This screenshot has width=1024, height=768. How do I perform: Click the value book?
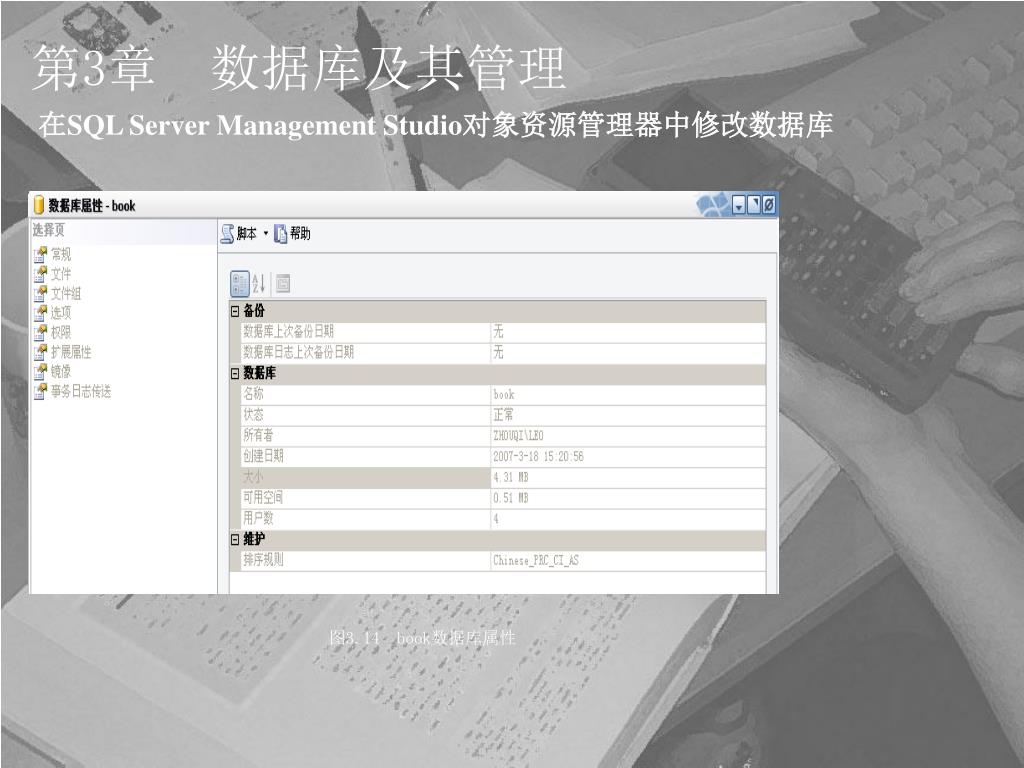pos(504,394)
